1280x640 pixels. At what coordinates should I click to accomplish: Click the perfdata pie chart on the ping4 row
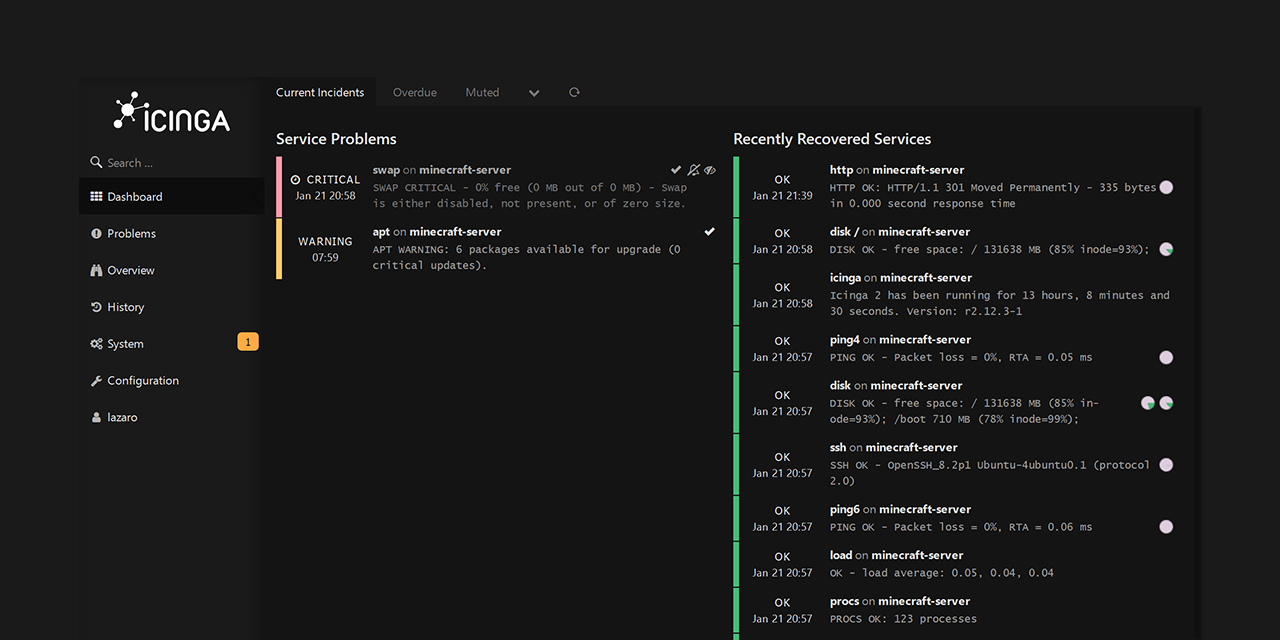coord(1166,357)
